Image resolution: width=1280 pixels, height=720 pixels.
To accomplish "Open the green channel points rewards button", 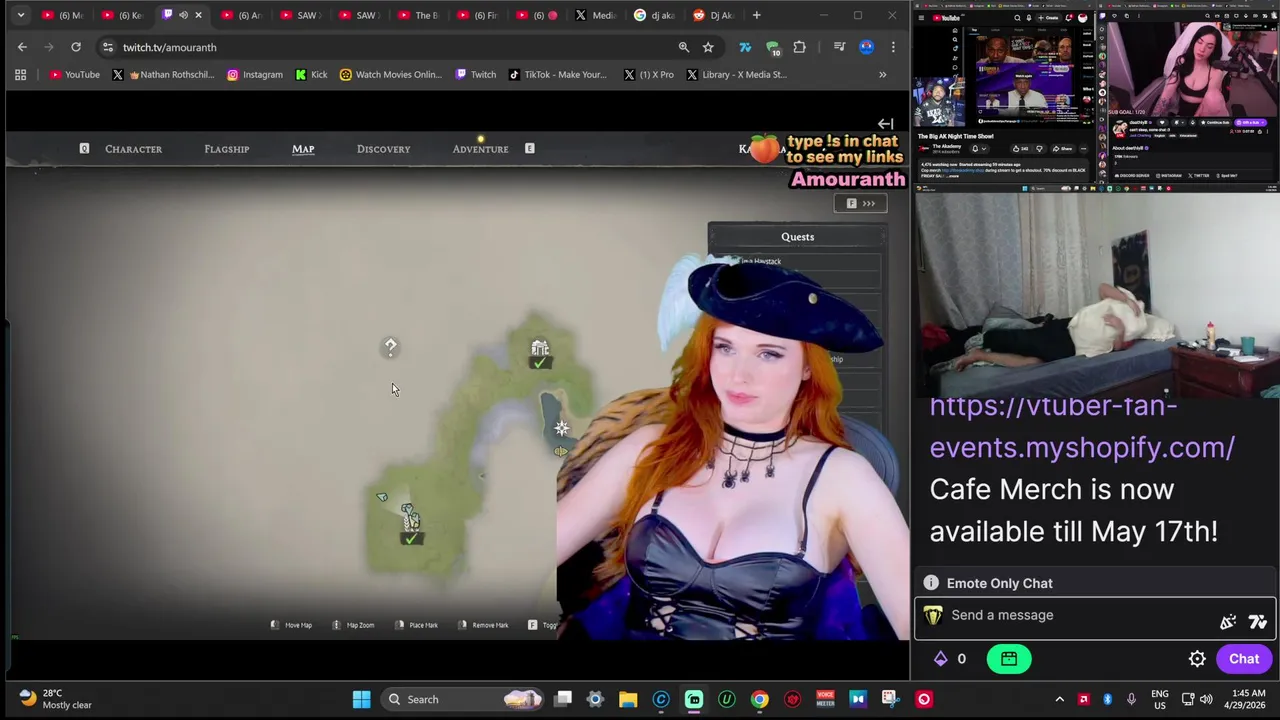I will 1009,659.
